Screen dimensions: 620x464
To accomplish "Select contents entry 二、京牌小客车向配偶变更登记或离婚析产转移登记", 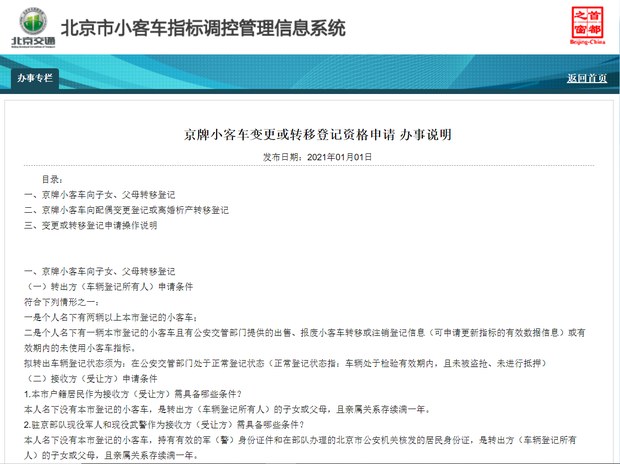I will 127,210.
